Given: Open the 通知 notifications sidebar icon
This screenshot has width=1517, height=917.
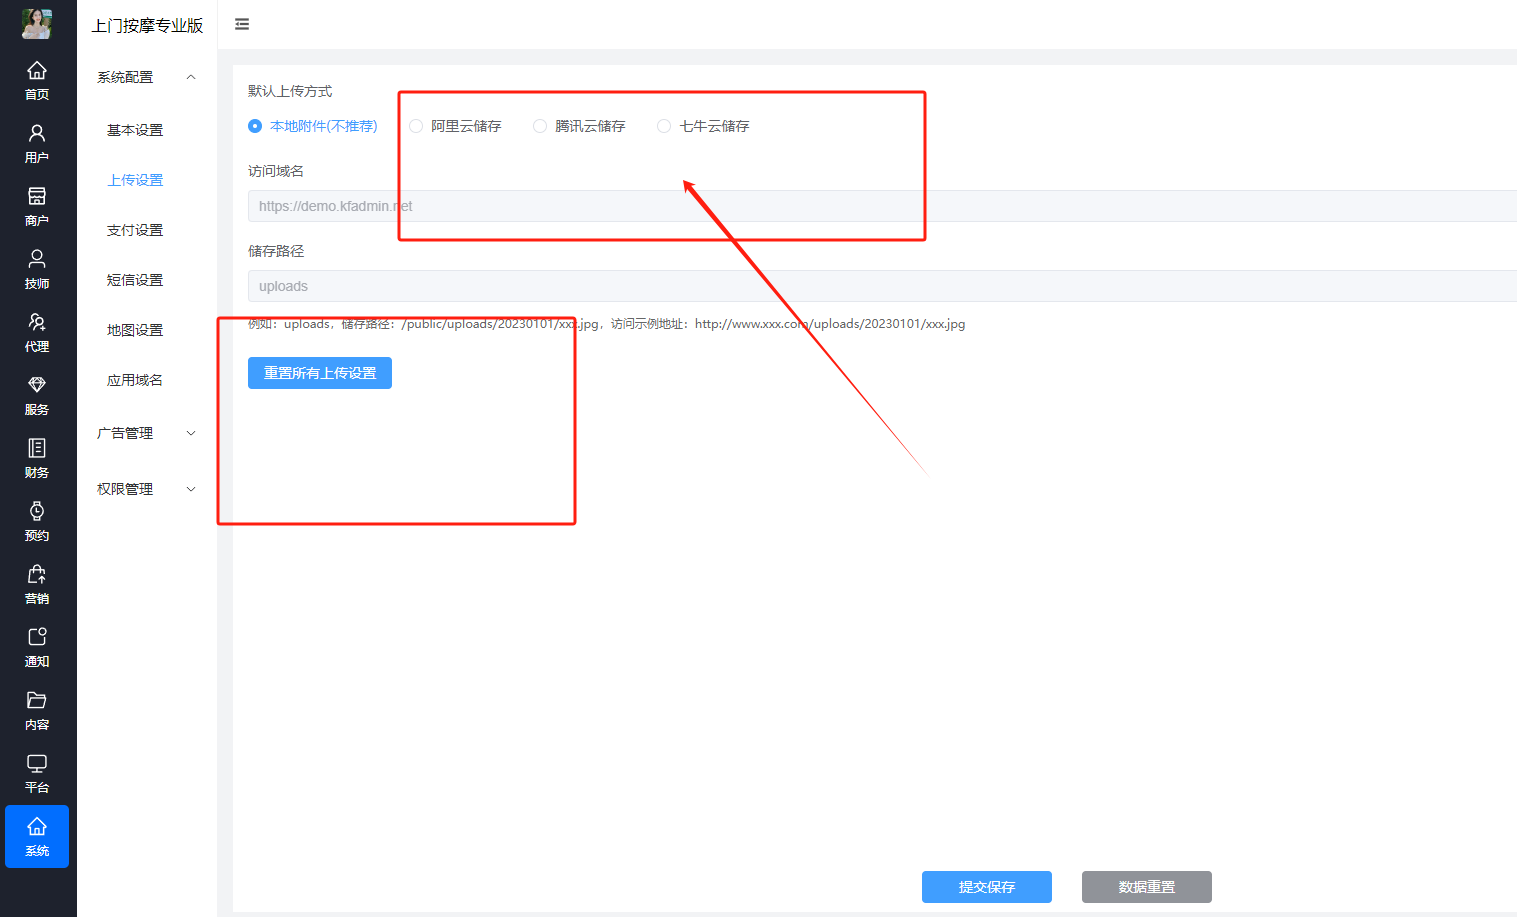Looking at the screenshot, I should (x=37, y=648).
